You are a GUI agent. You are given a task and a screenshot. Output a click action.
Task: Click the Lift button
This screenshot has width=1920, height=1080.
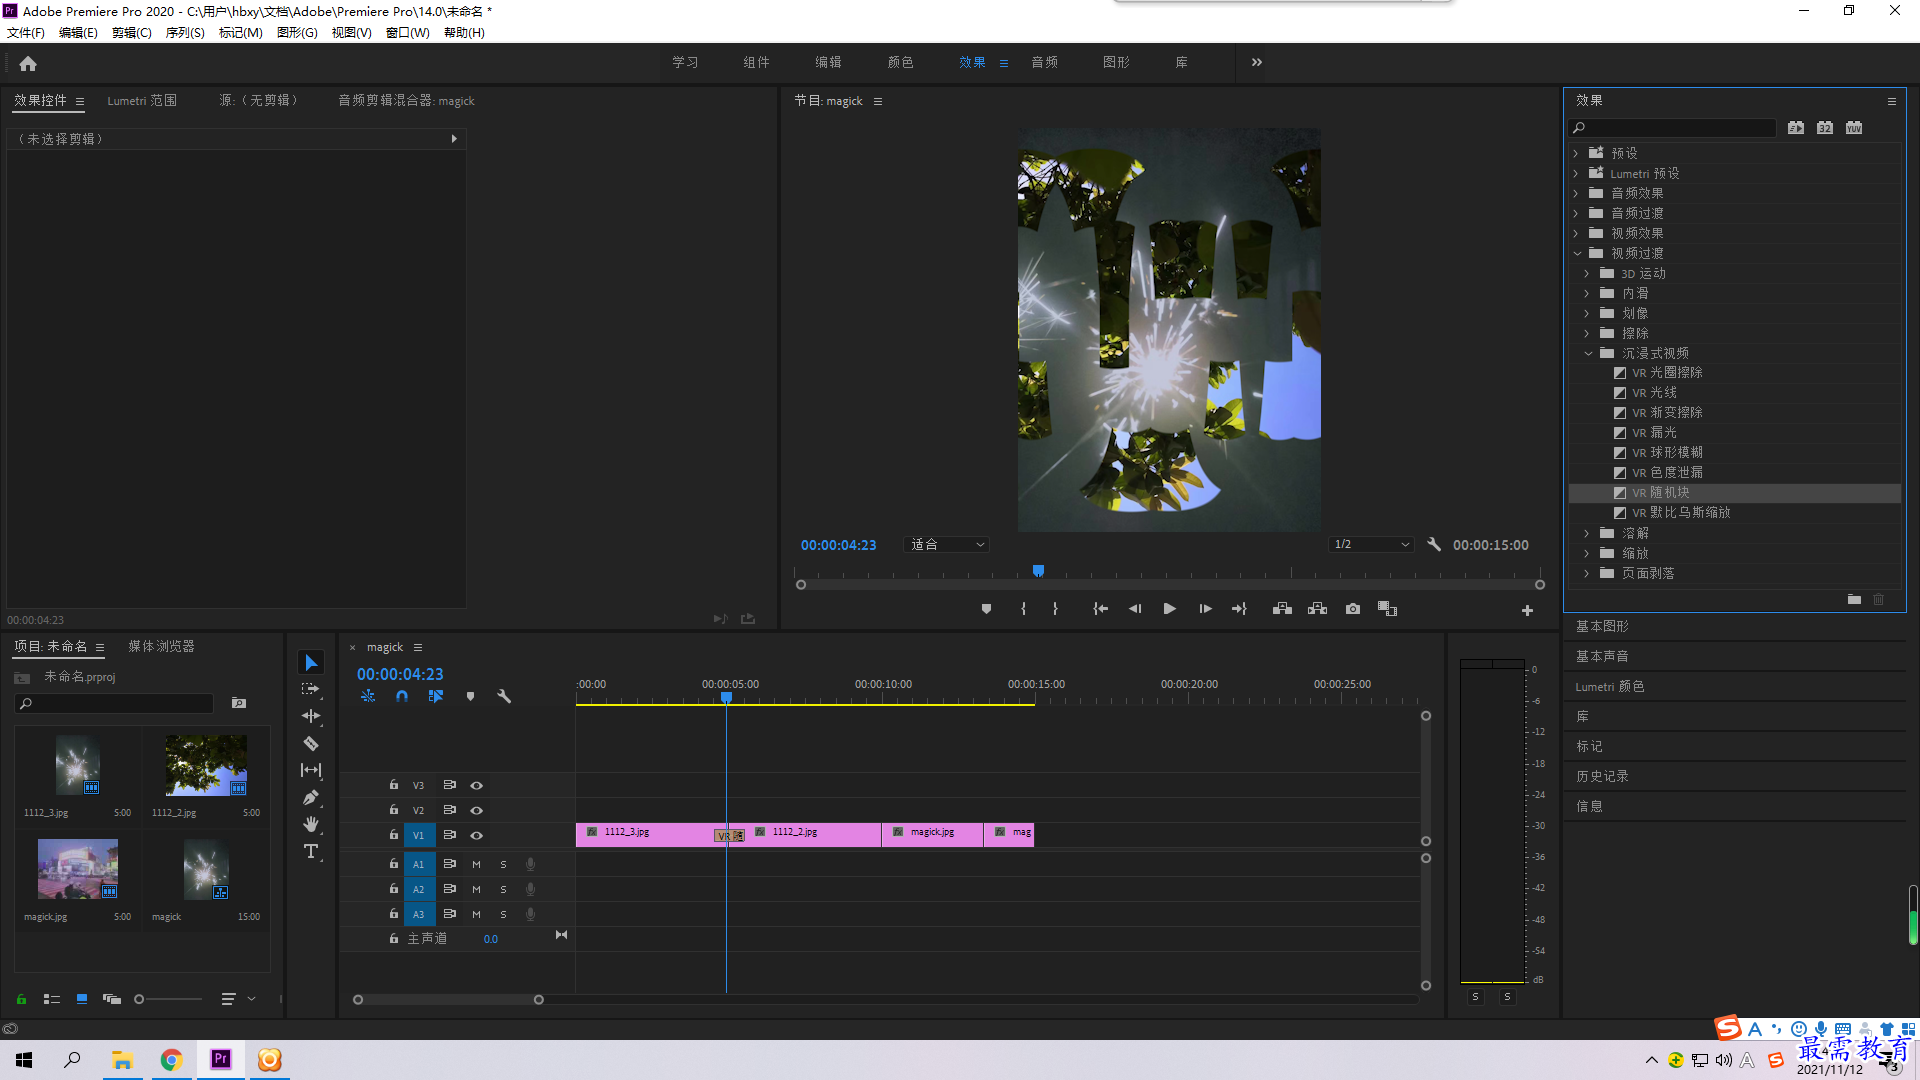coord(1282,609)
